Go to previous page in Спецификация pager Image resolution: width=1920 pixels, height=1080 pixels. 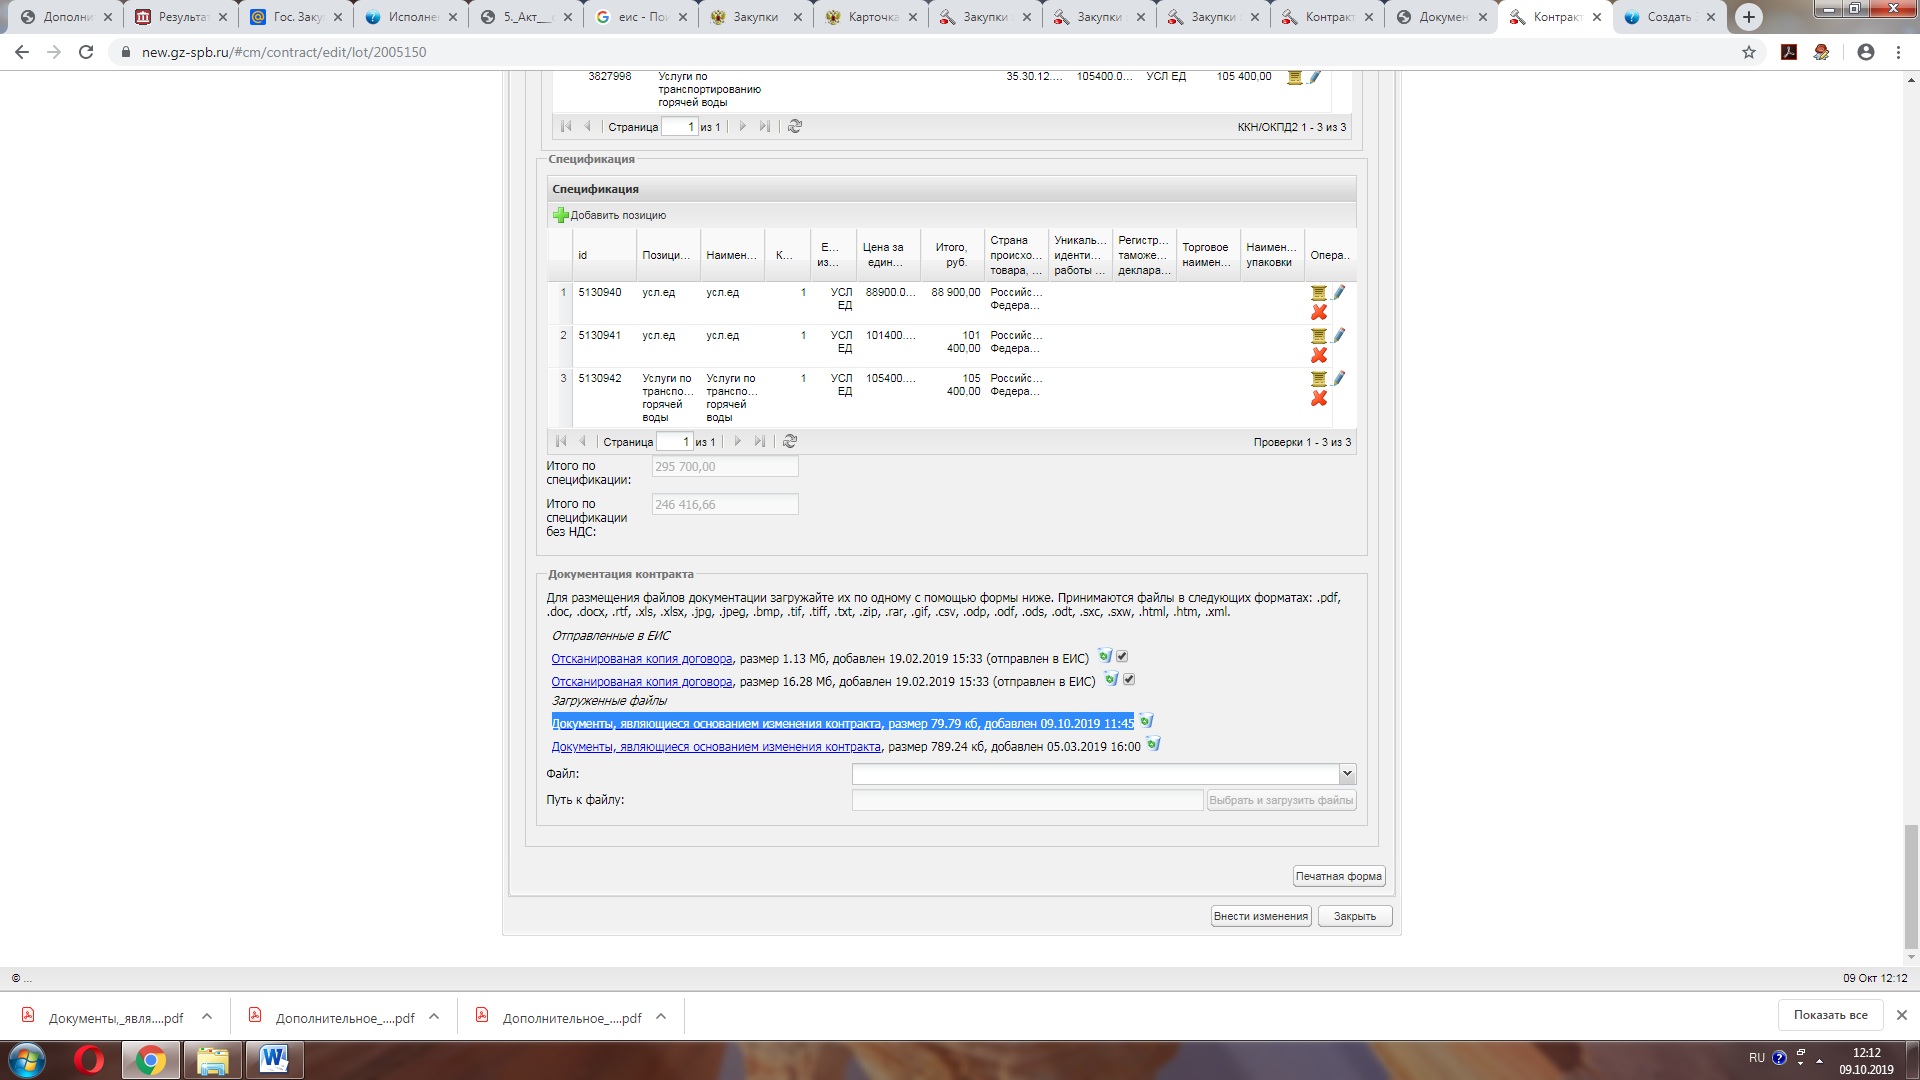[582, 441]
